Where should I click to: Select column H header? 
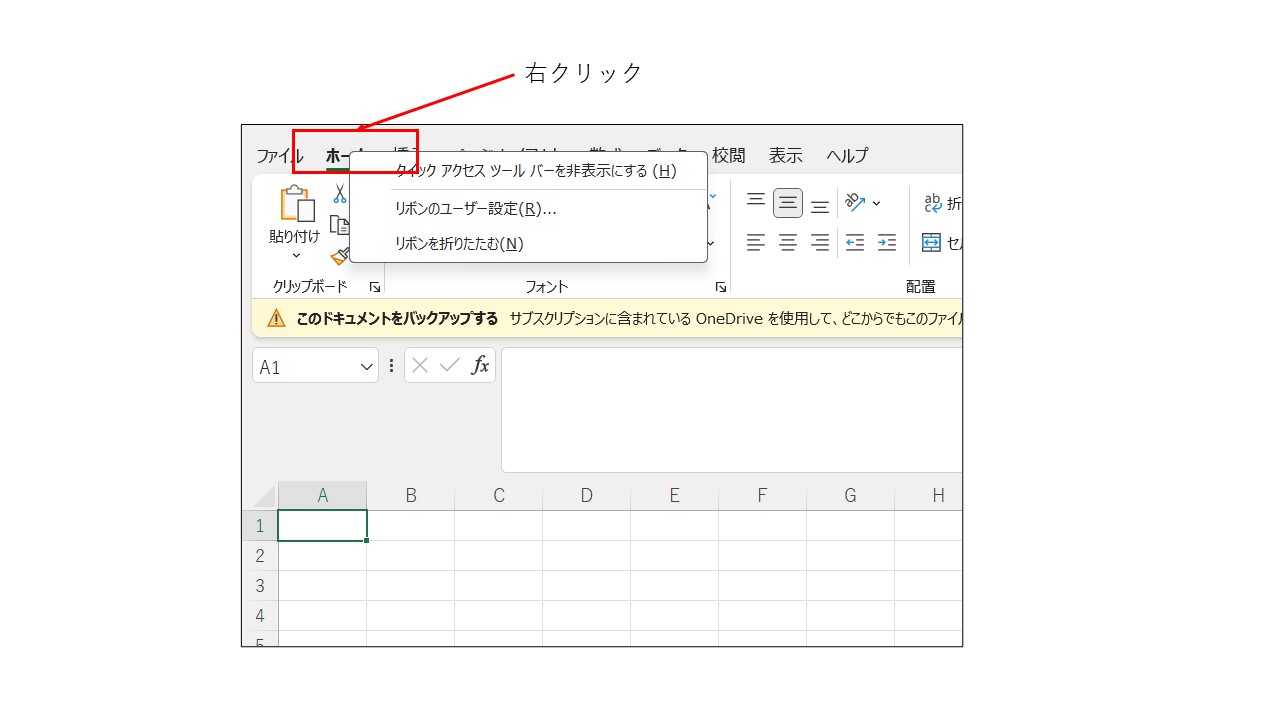pyautogui.click(x=929, y=496)
